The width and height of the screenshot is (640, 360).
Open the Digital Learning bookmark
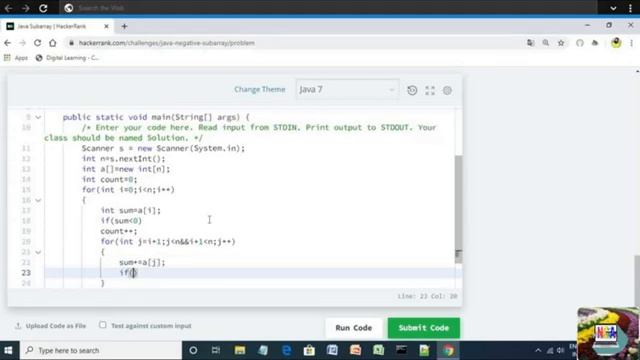[67, 58]
